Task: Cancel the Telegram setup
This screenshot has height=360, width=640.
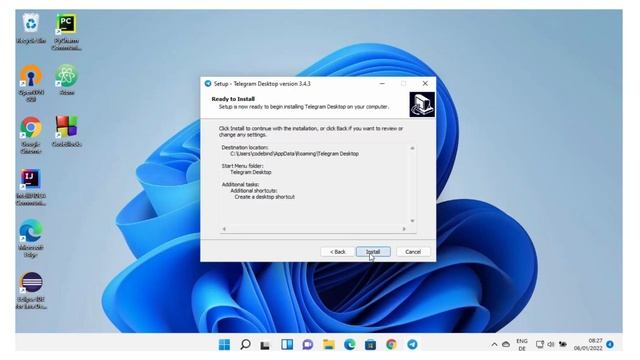Action: point(413,252)
